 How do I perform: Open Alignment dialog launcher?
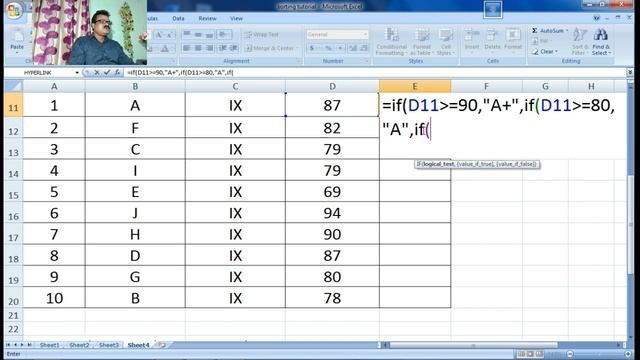click(298, 61)
